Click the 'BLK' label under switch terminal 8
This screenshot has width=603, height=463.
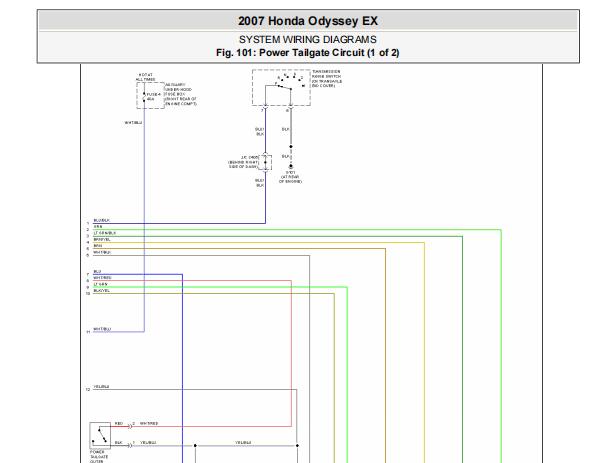pos(285,130)
